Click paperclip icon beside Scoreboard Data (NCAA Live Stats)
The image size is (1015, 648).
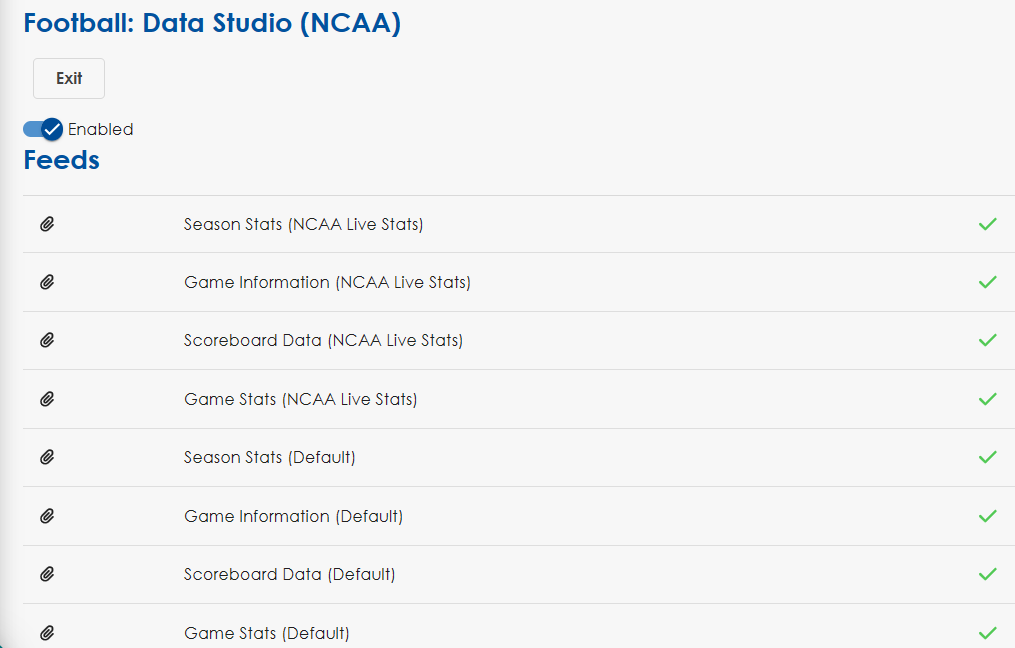(47, 340)
